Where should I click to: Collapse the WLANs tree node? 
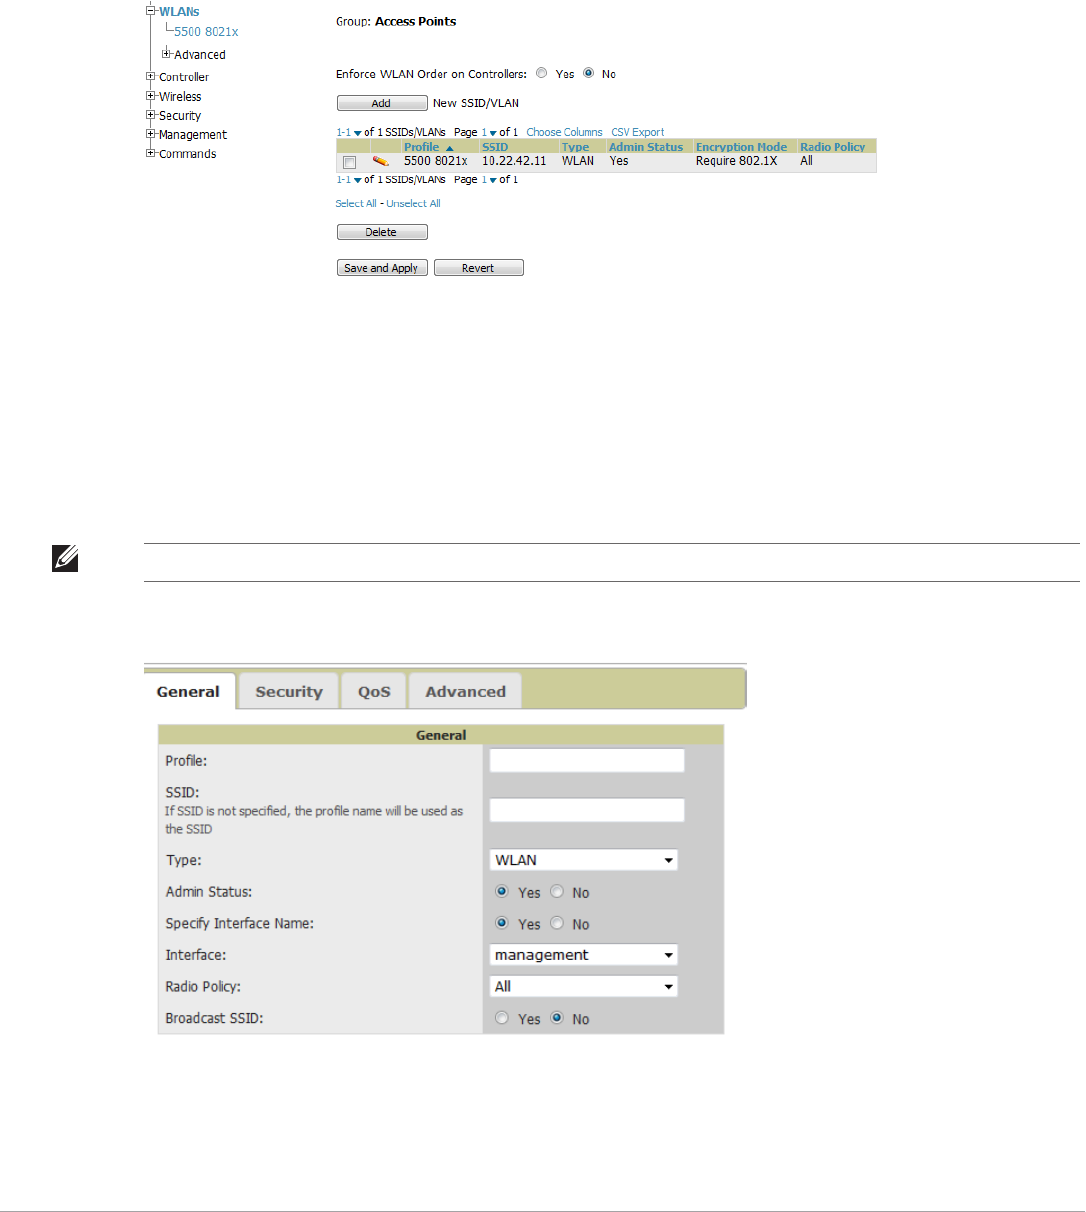(x=151, y=11)
